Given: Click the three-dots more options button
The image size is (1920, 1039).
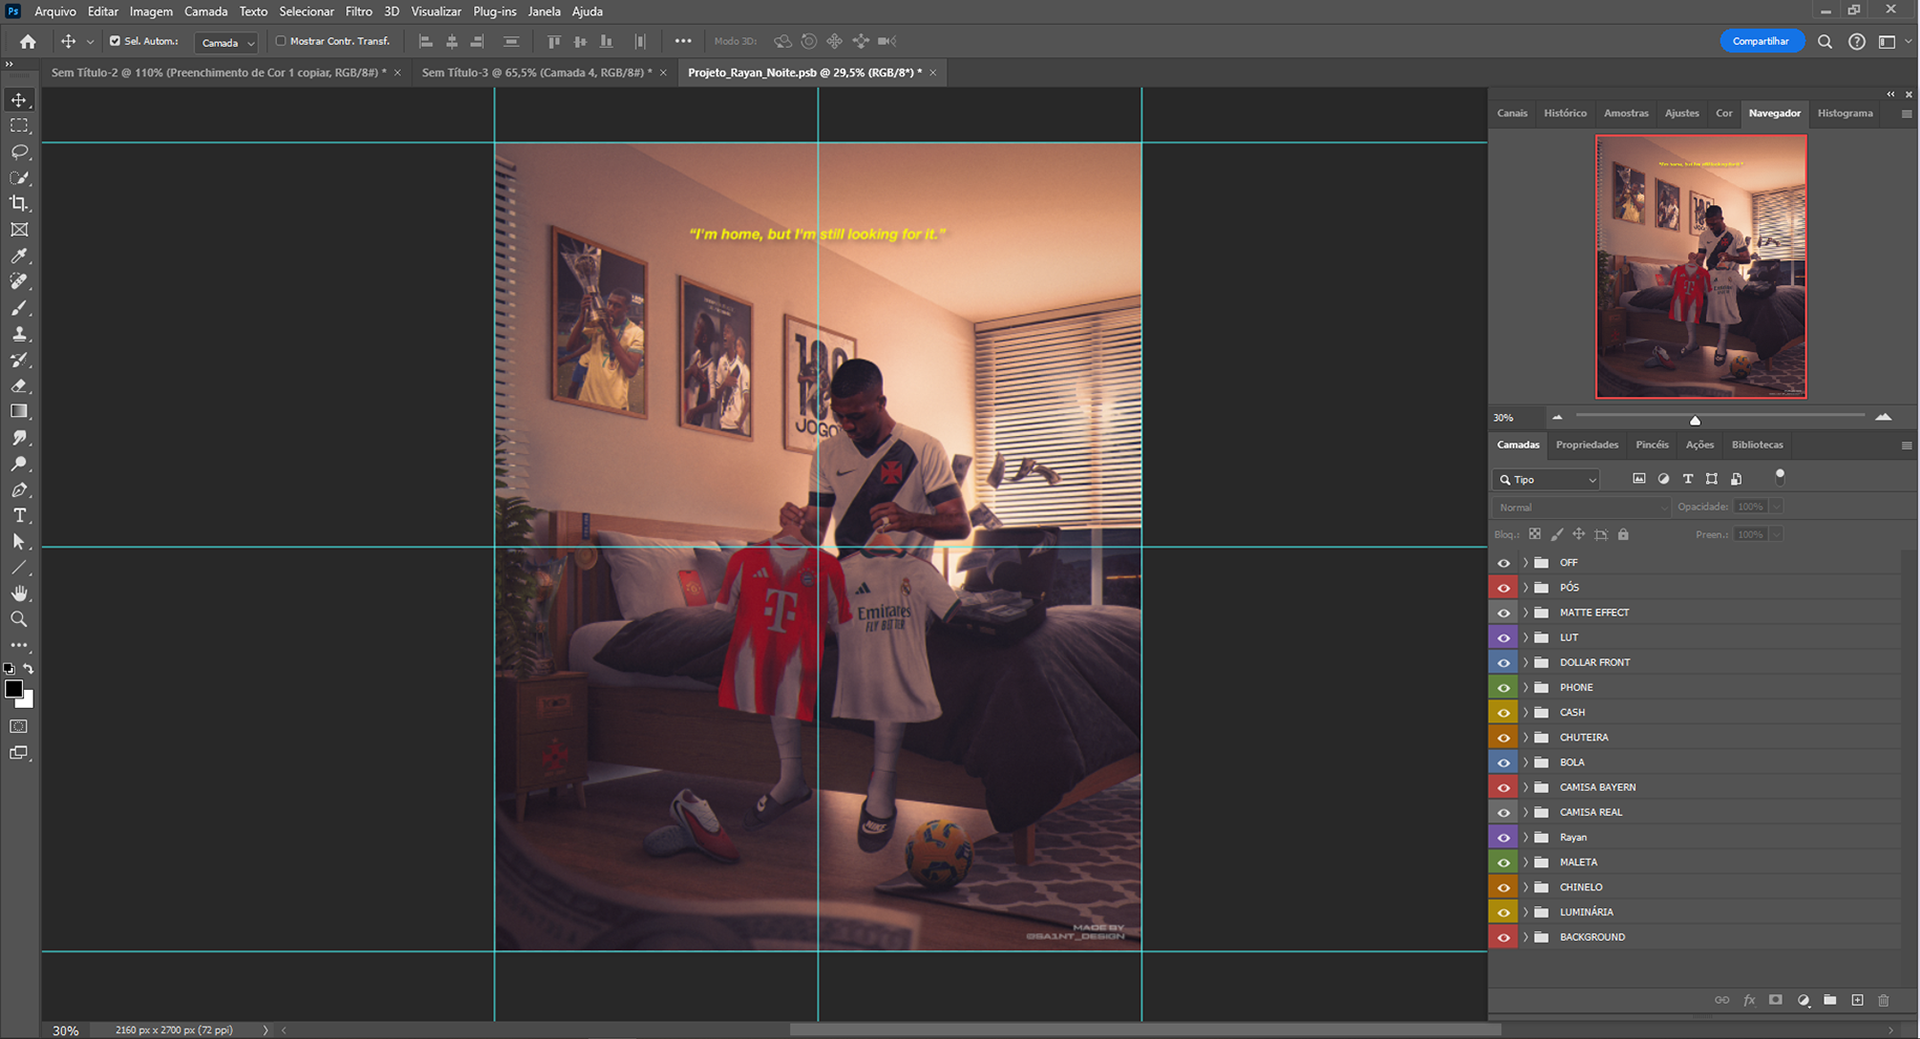Looking at the screenshot, I should [x=683, y=41].
